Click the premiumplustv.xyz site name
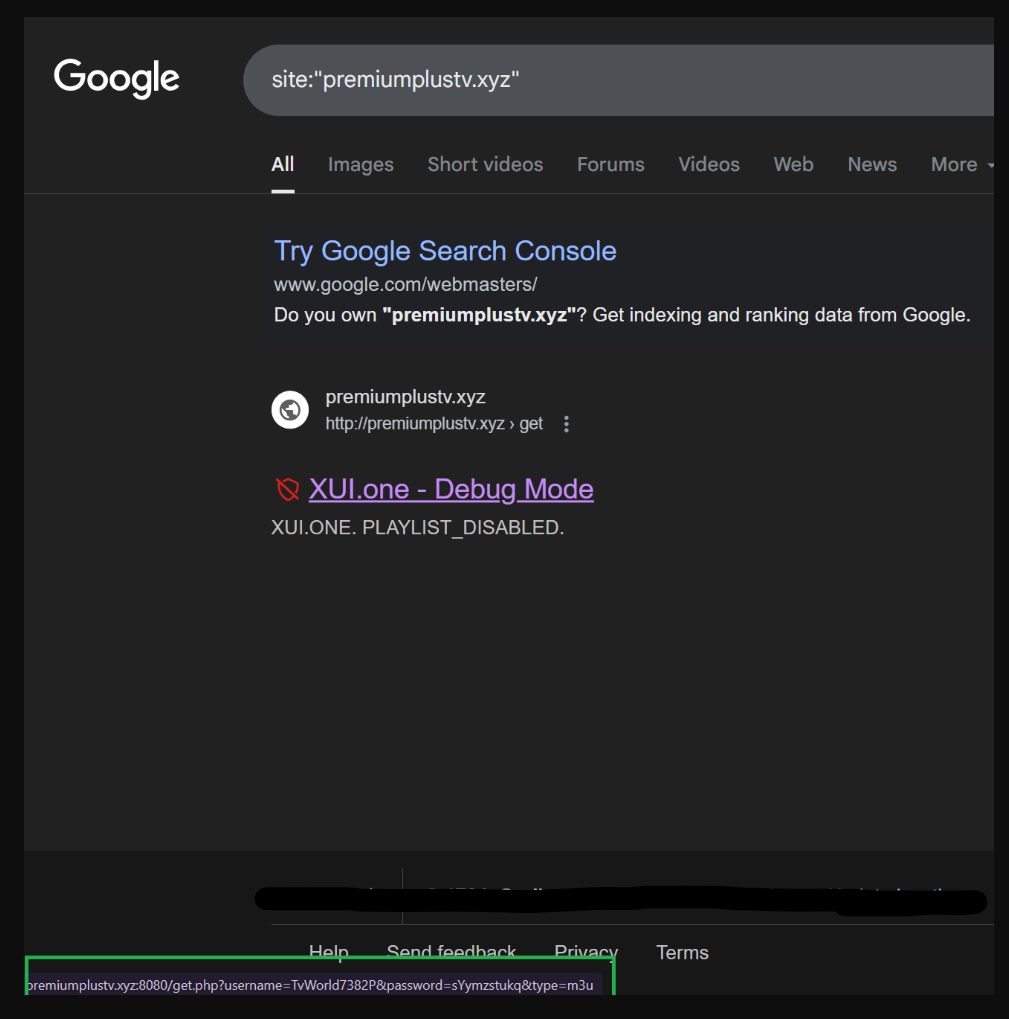 coord(405,396)
